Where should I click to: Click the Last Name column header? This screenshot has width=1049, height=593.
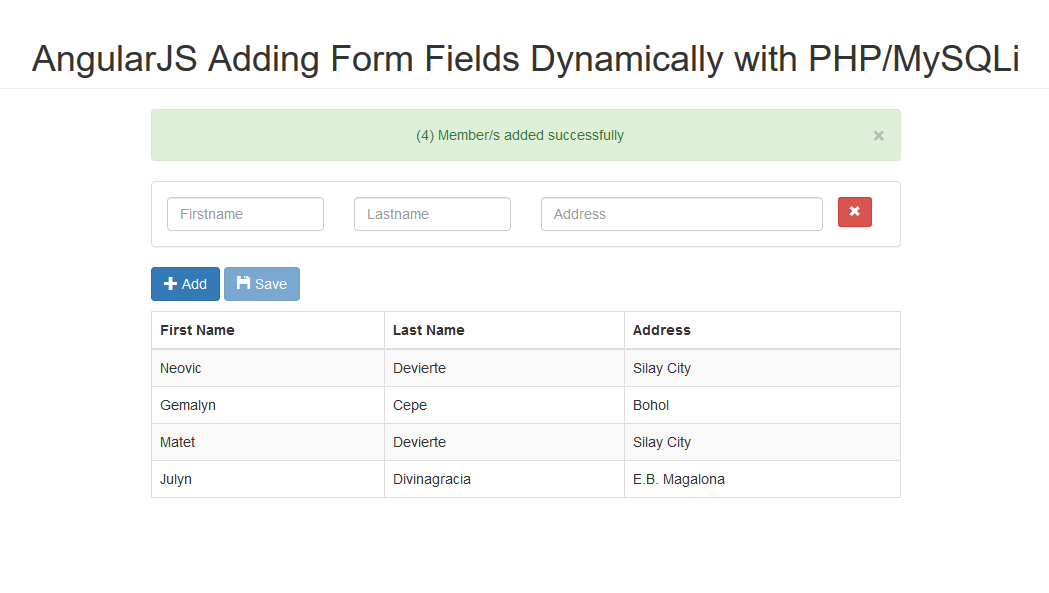coord(428,330)
